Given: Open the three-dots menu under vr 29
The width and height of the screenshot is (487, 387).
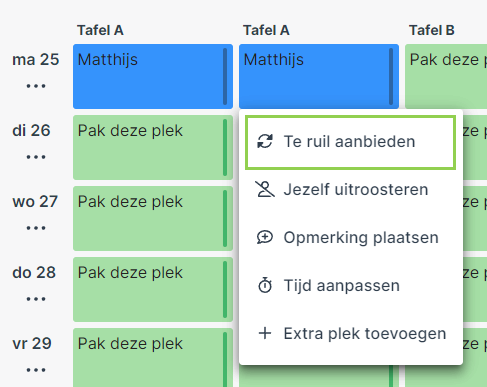Looking at the screenshot, I should click(x=36, y=370).
